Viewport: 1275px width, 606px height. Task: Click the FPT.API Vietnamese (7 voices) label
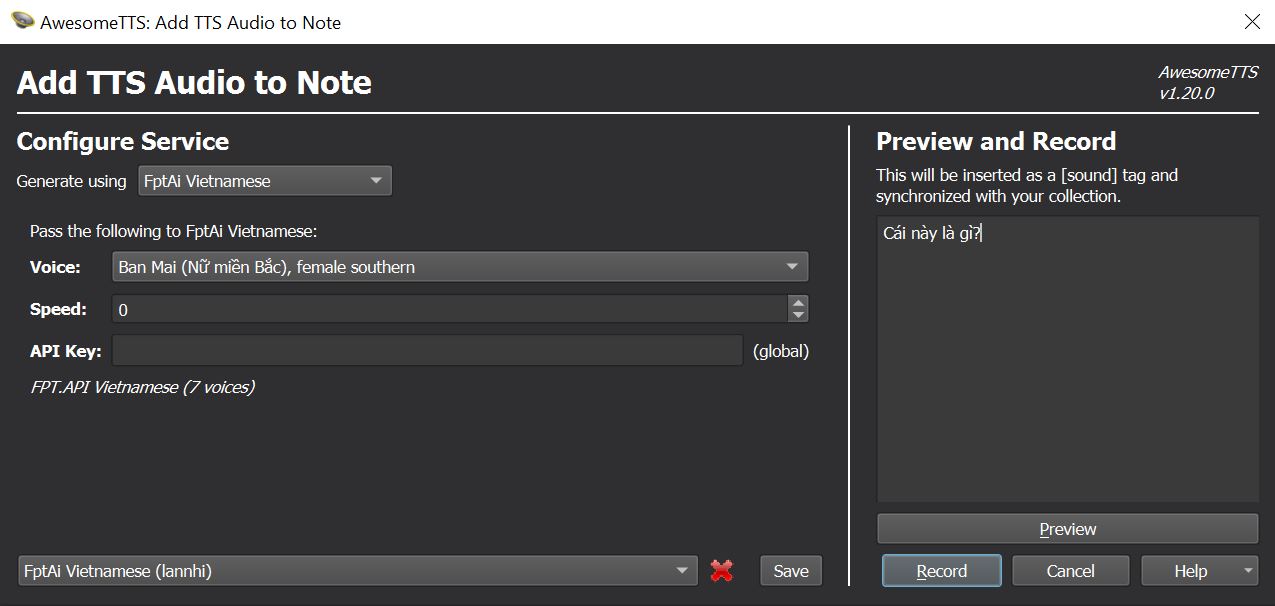tap(144, 387)
